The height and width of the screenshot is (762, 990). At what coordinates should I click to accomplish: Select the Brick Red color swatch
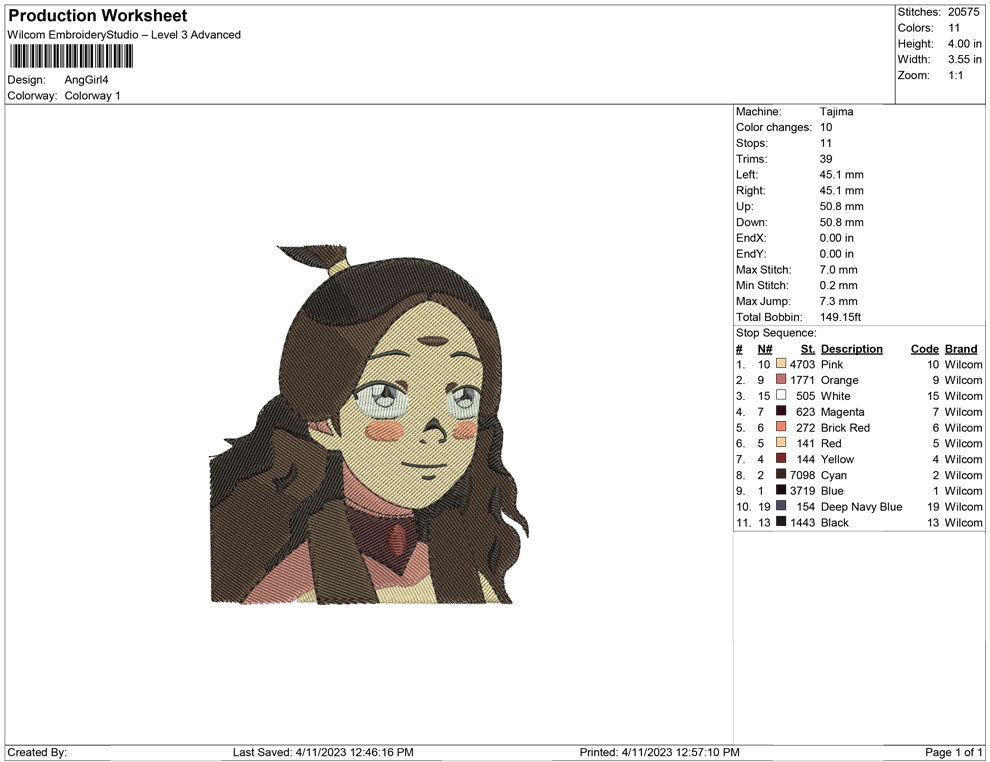(x=781, y=427)
